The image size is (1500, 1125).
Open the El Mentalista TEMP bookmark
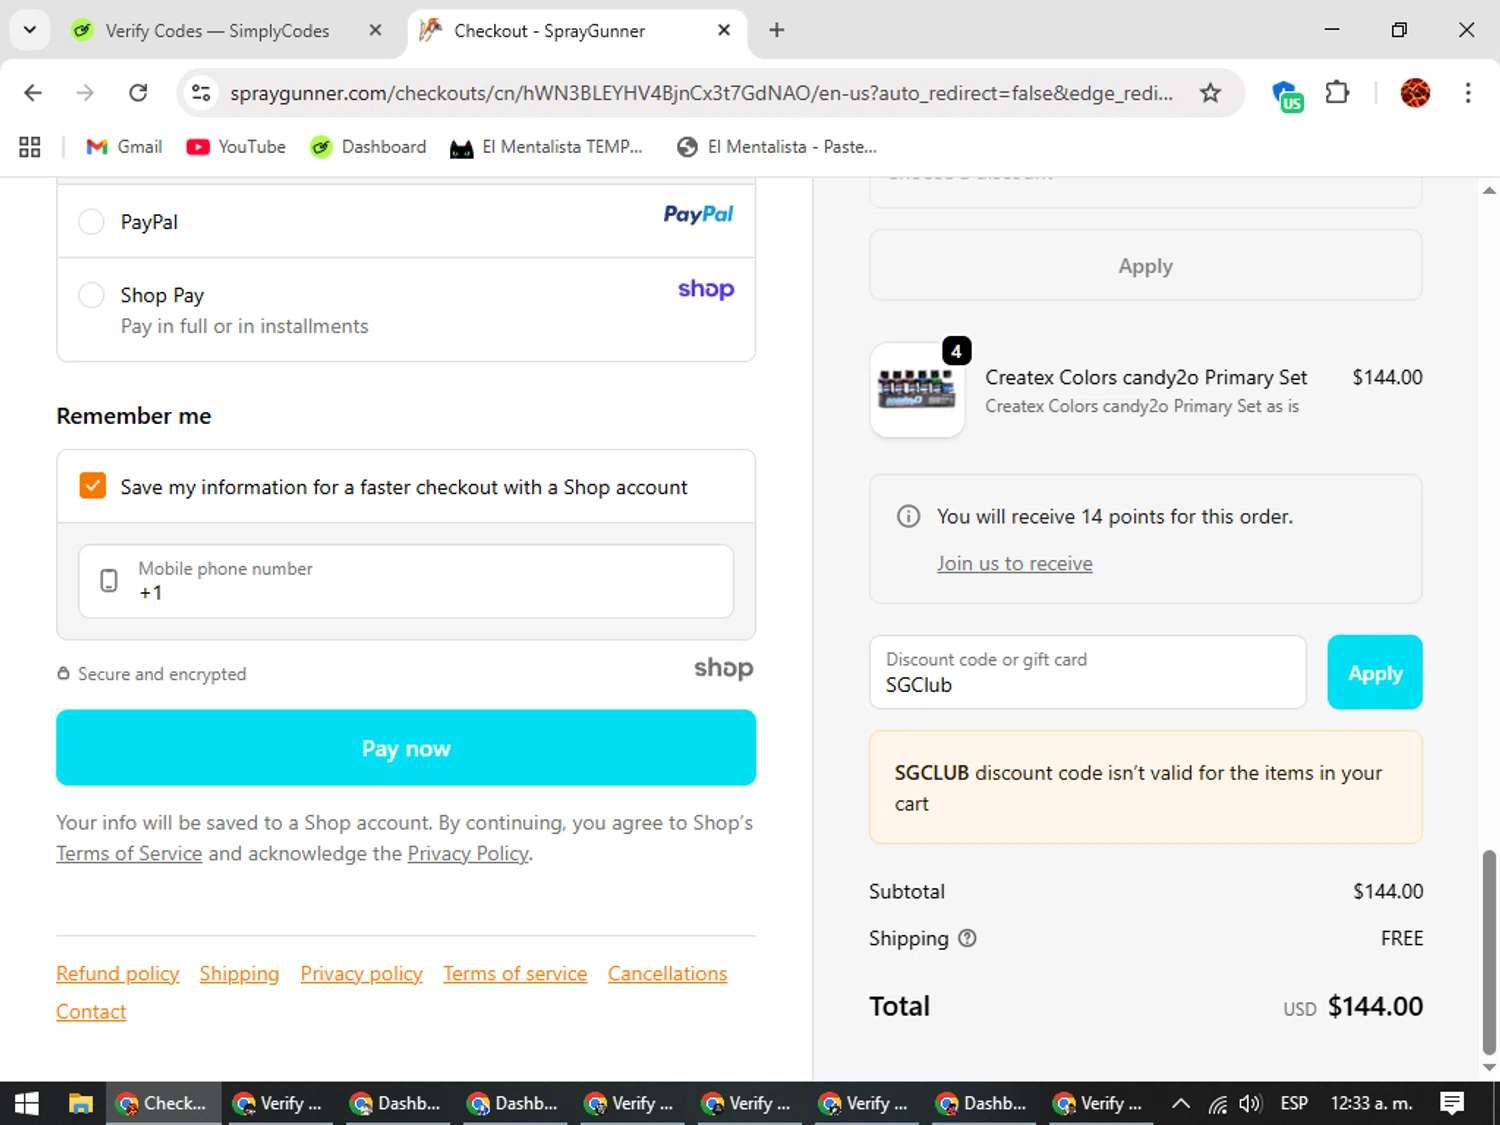(x=546, y=147)
